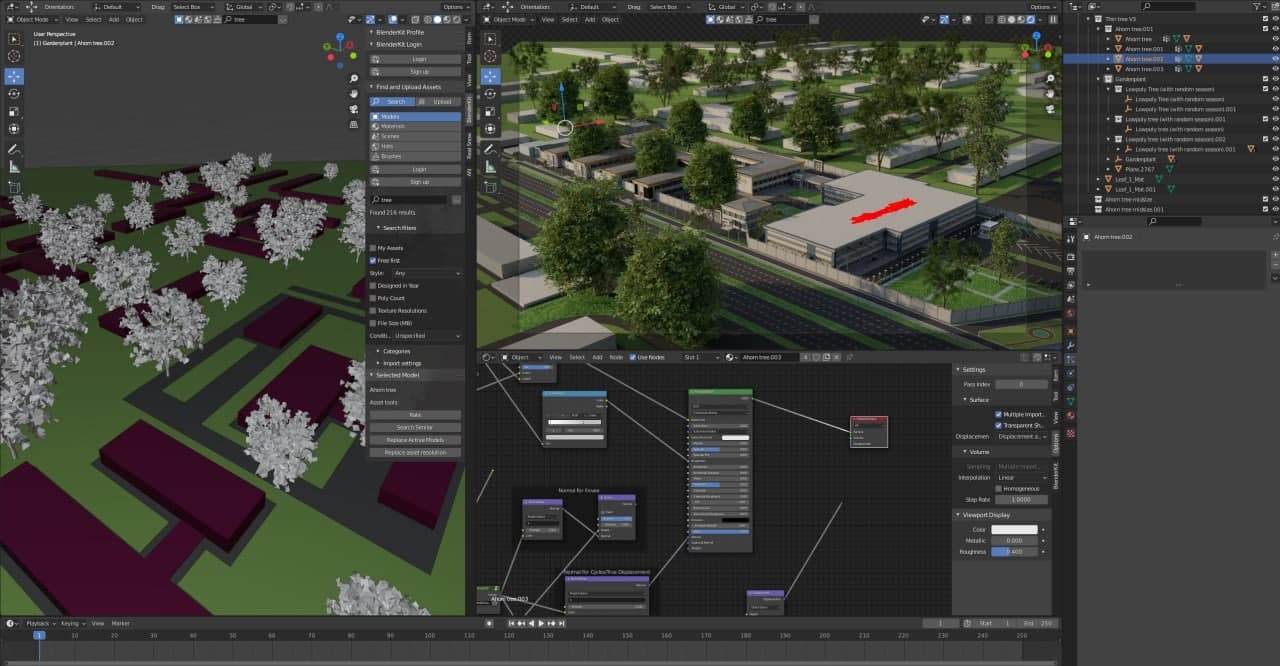Viewport: 1280px width, 666px height.
Task: Open the Interpolation dropdown showing Linear
Action: tap(1021, 478)
